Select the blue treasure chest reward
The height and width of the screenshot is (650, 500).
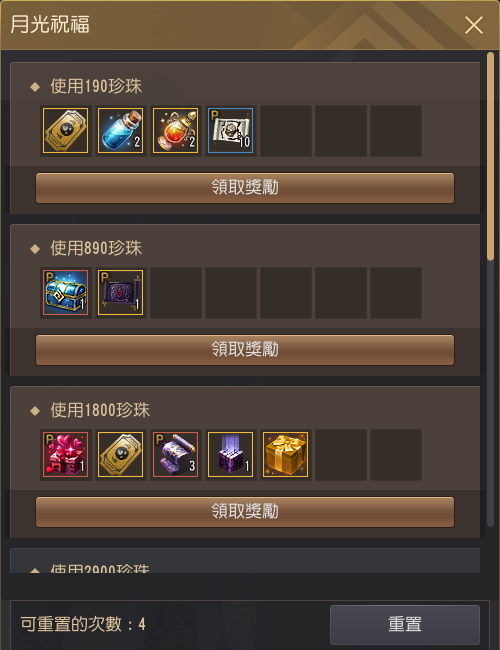(66, 293)
